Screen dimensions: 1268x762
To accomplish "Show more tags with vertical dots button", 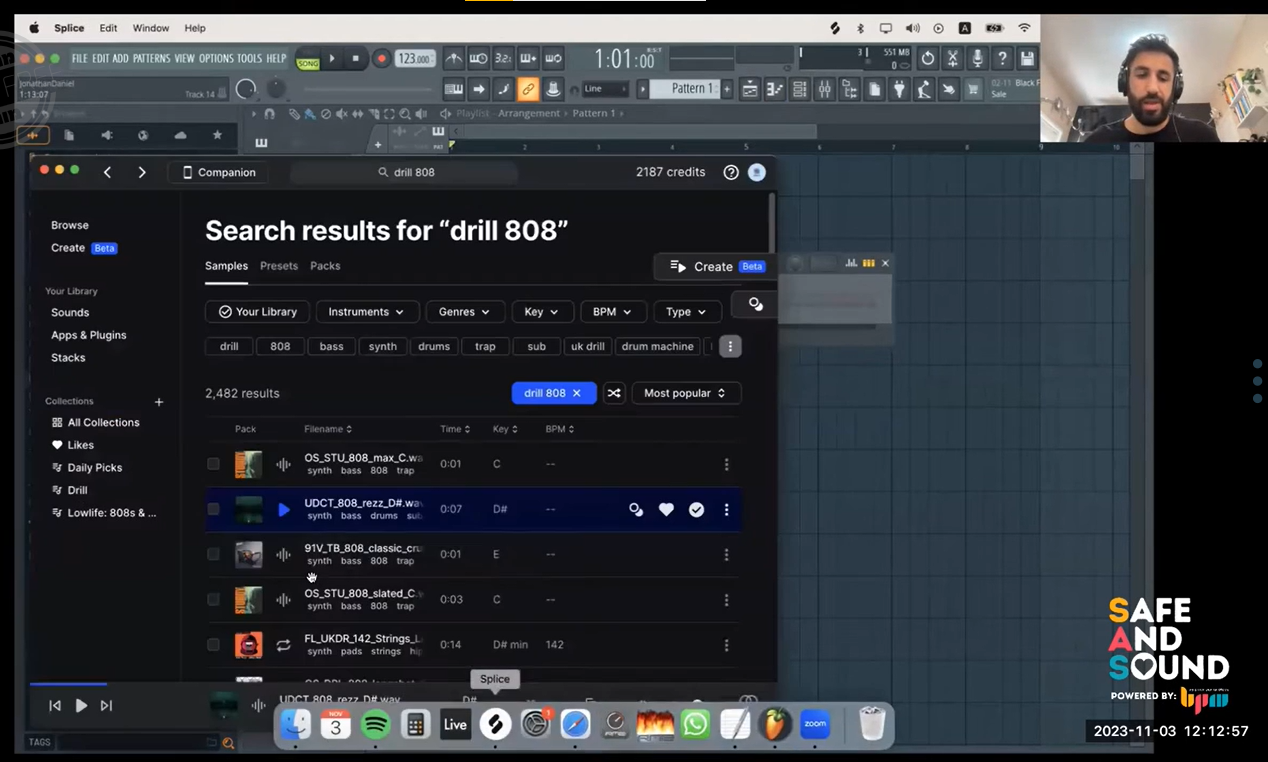I will coord(730,346).
